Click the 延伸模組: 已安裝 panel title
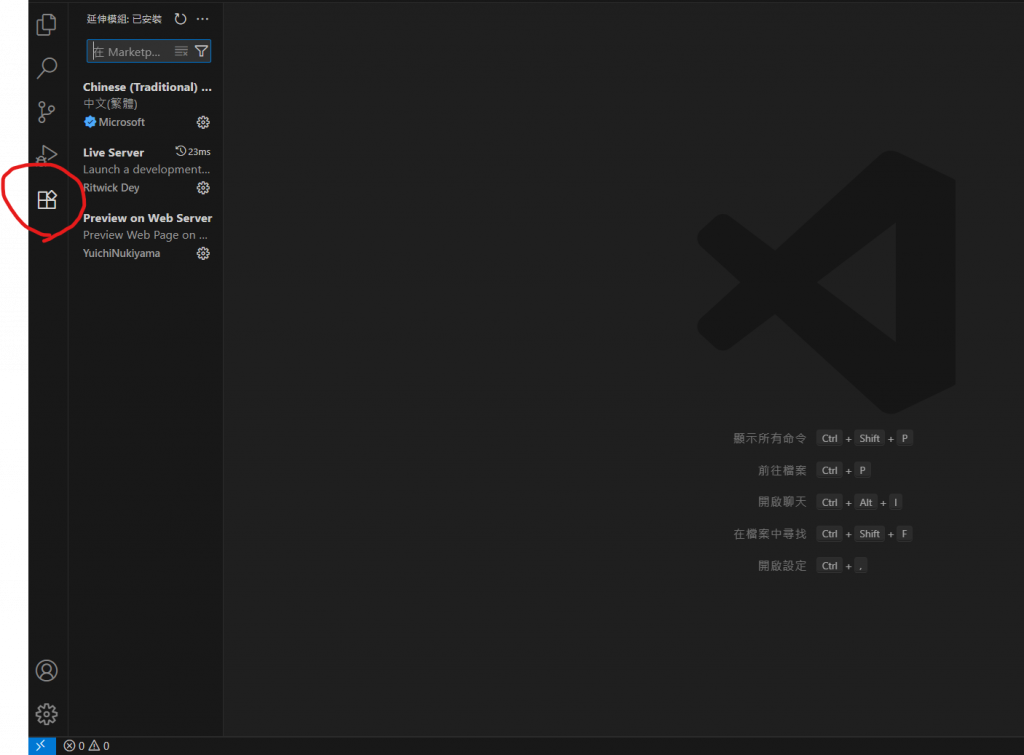1024x755 pixels. tap(124, 19)
